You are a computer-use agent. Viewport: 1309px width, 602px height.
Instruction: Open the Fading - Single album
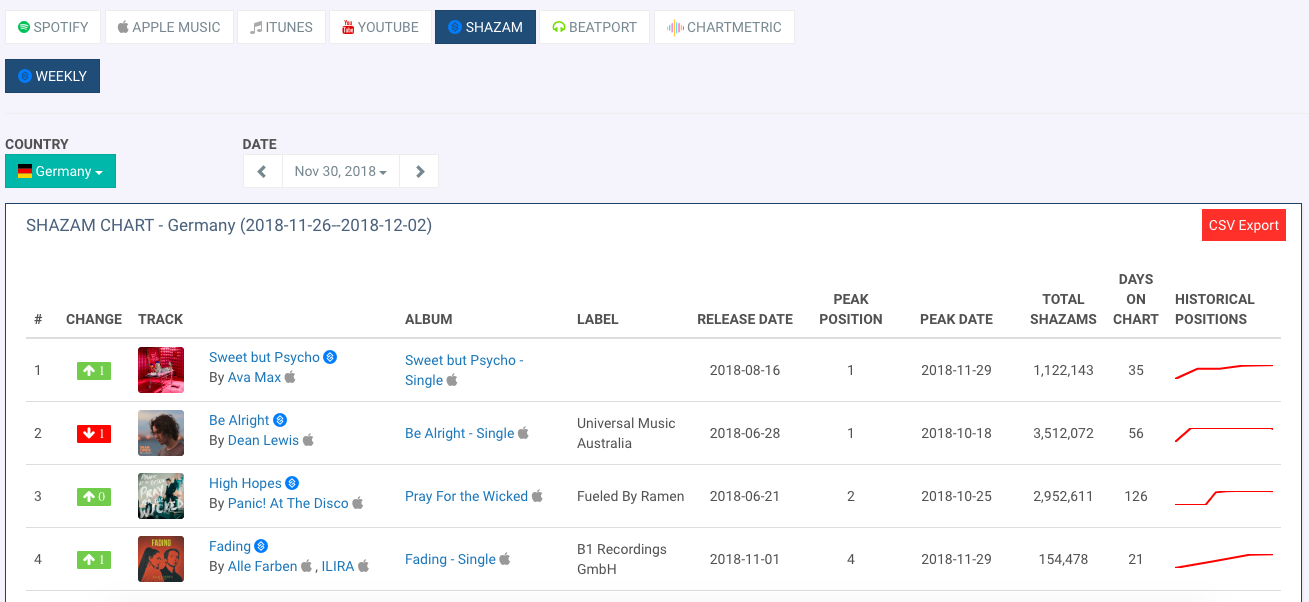[450, 559]
